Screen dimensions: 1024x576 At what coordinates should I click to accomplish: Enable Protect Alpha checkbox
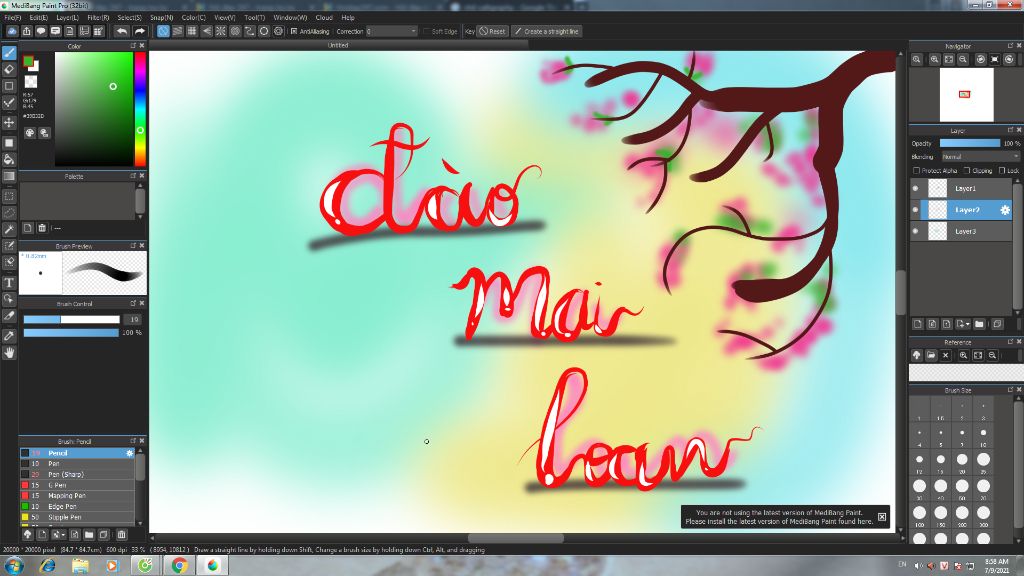[x=916, y=170]
